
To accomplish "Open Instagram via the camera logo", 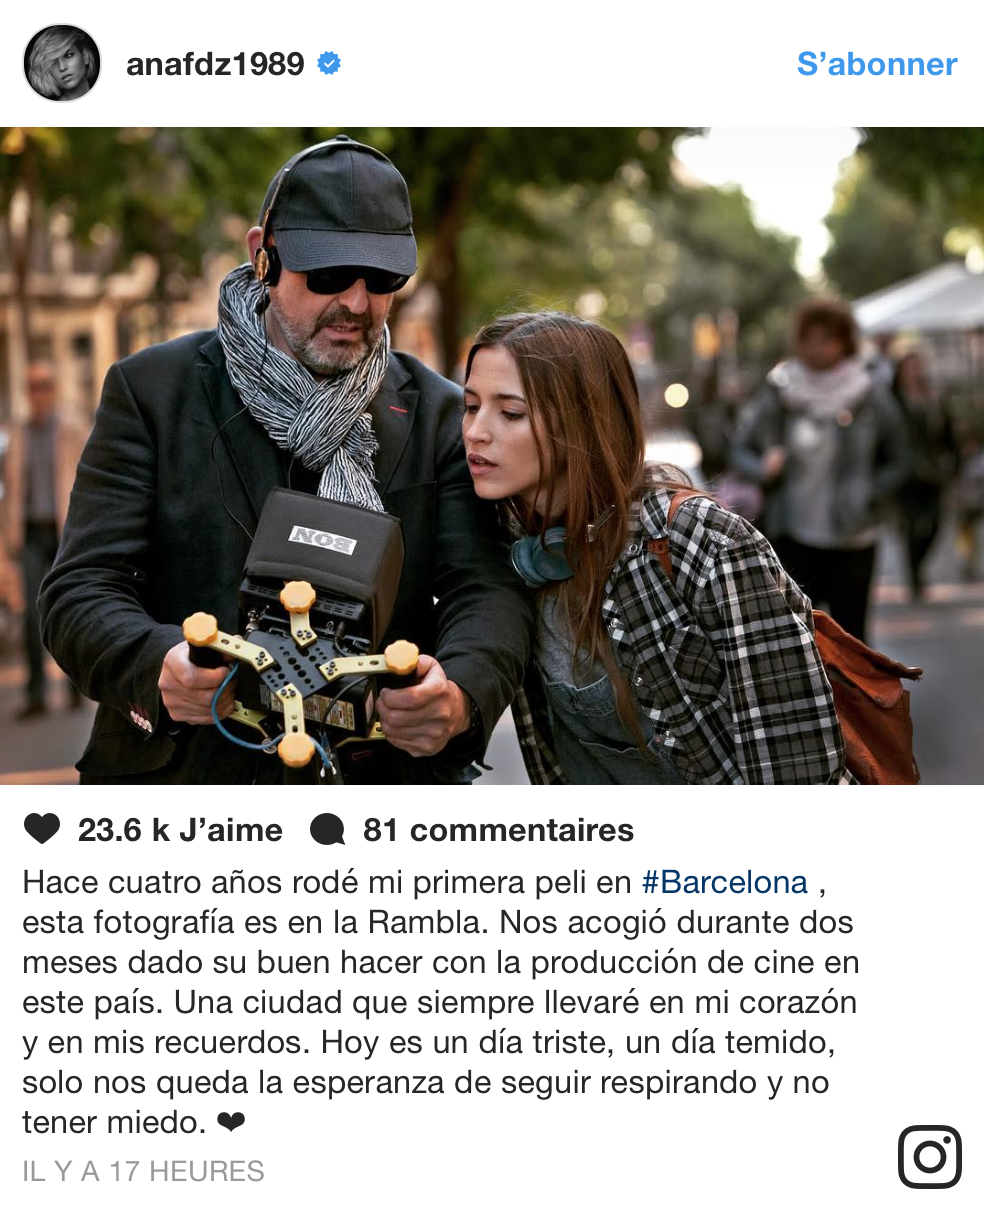I will point(930,1157).
